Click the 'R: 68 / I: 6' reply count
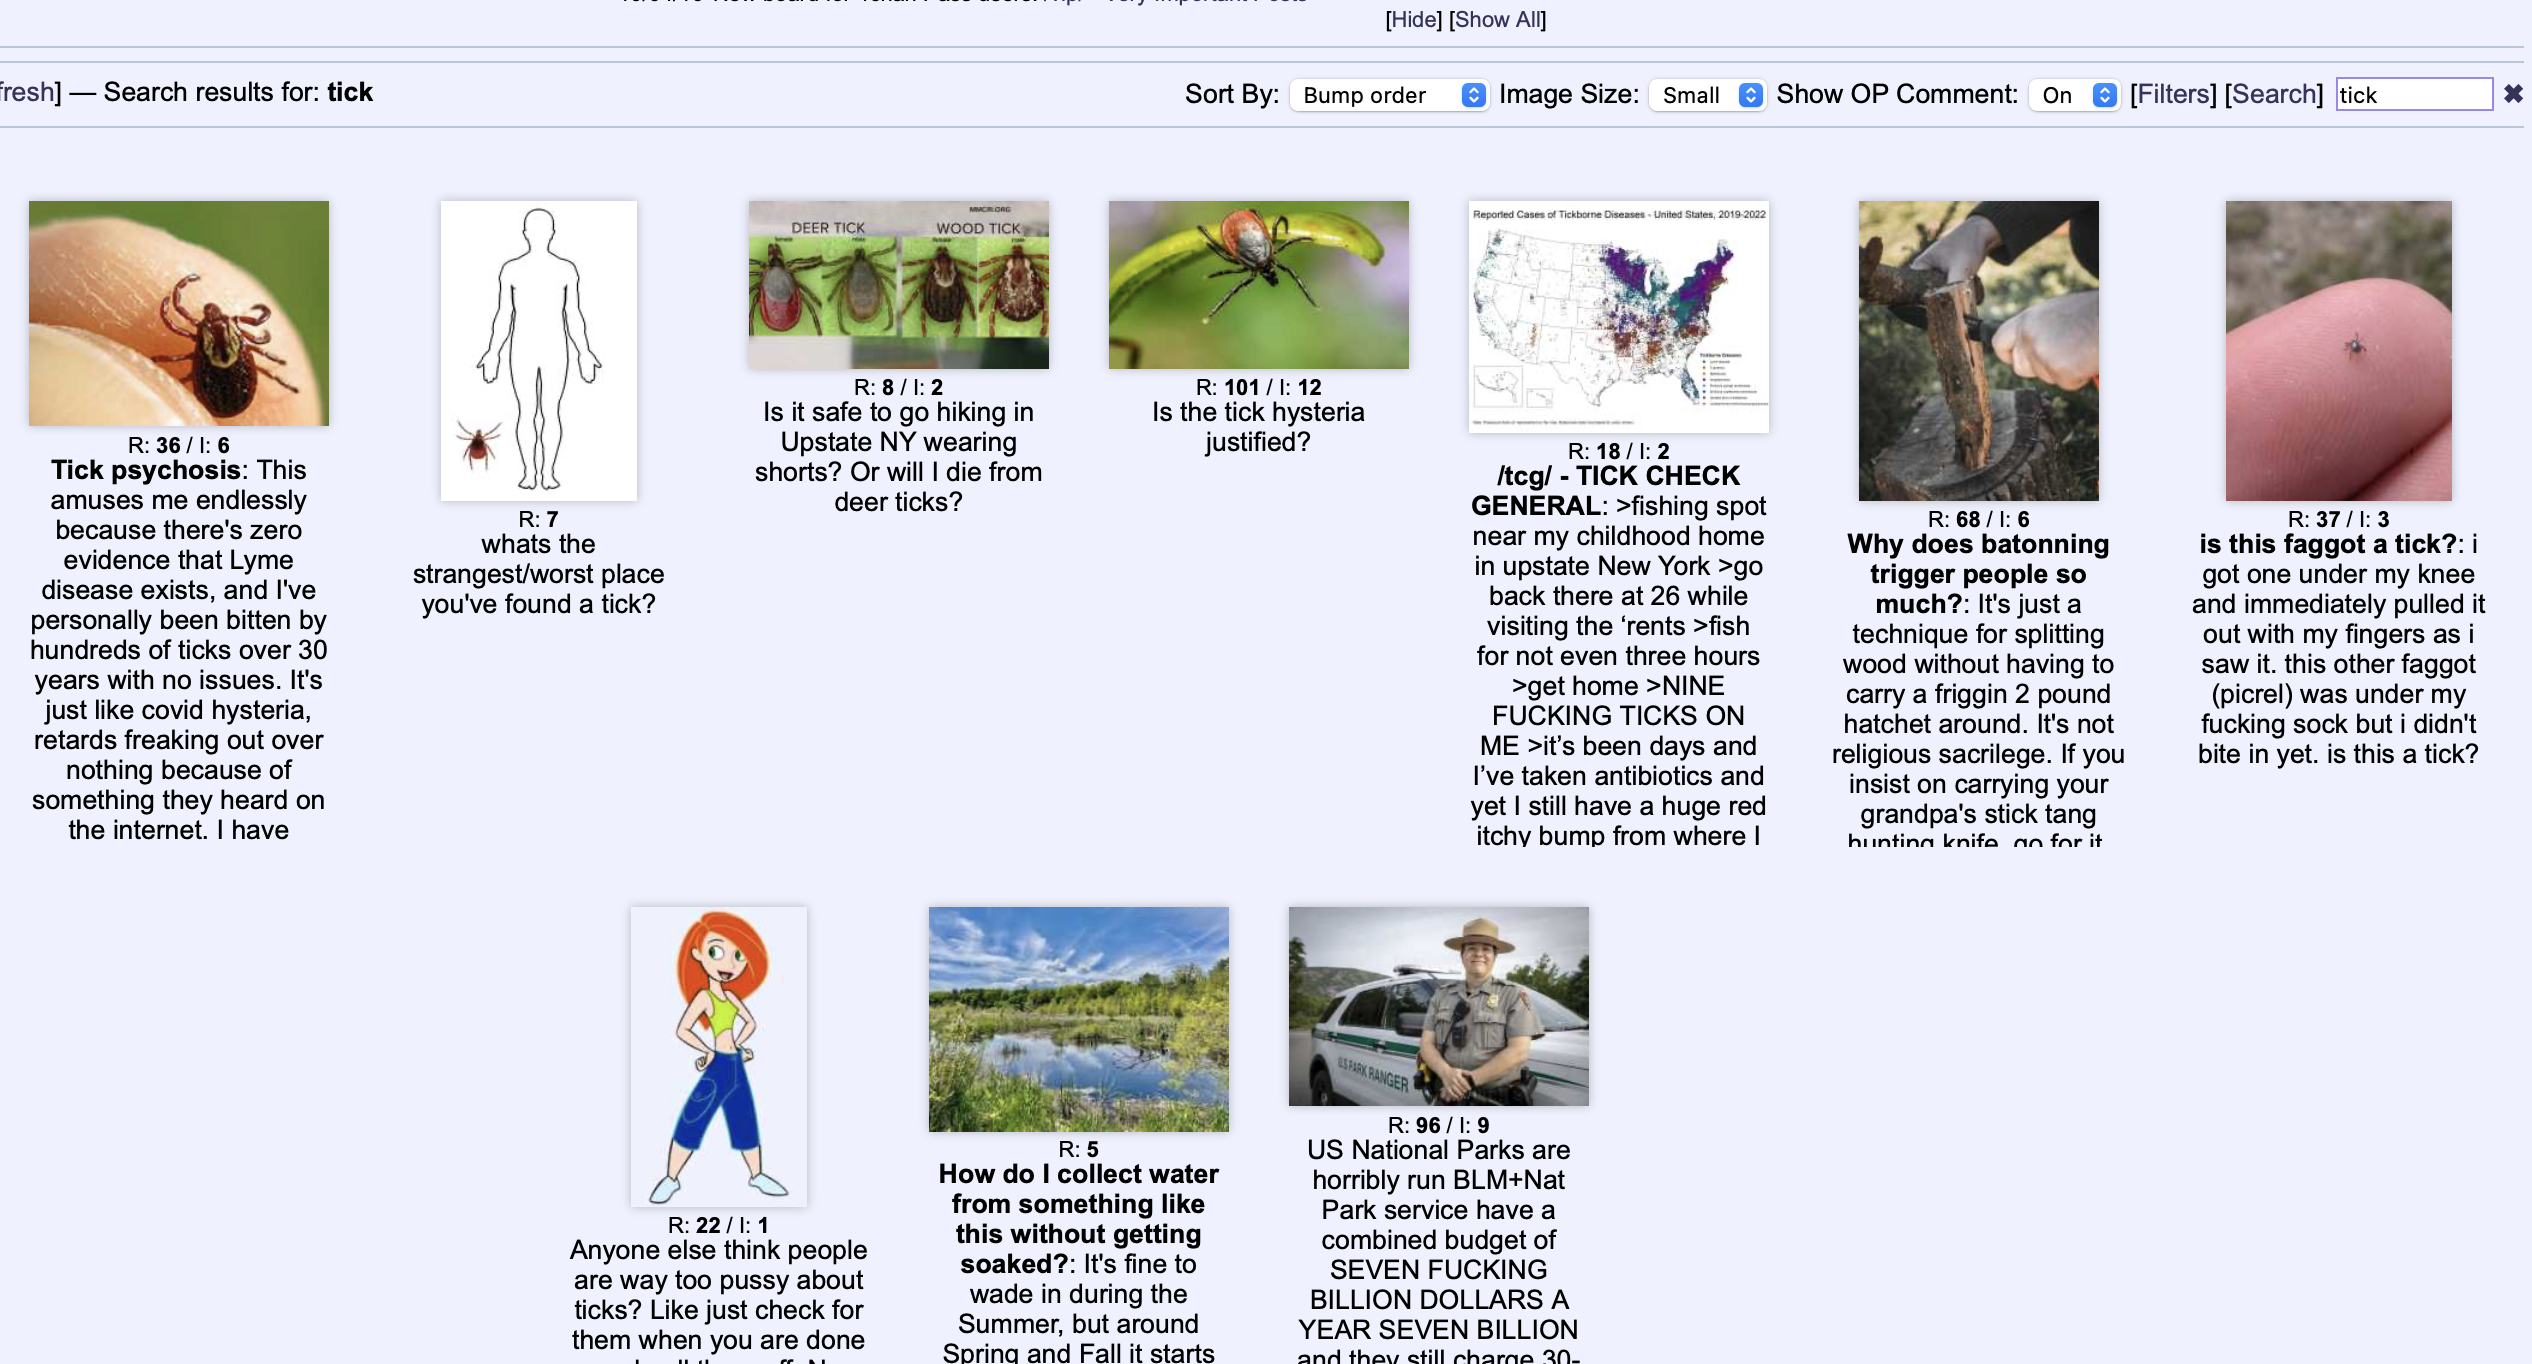The height and width of the screenshot is (1364, 2532). tap(1979, 519)
